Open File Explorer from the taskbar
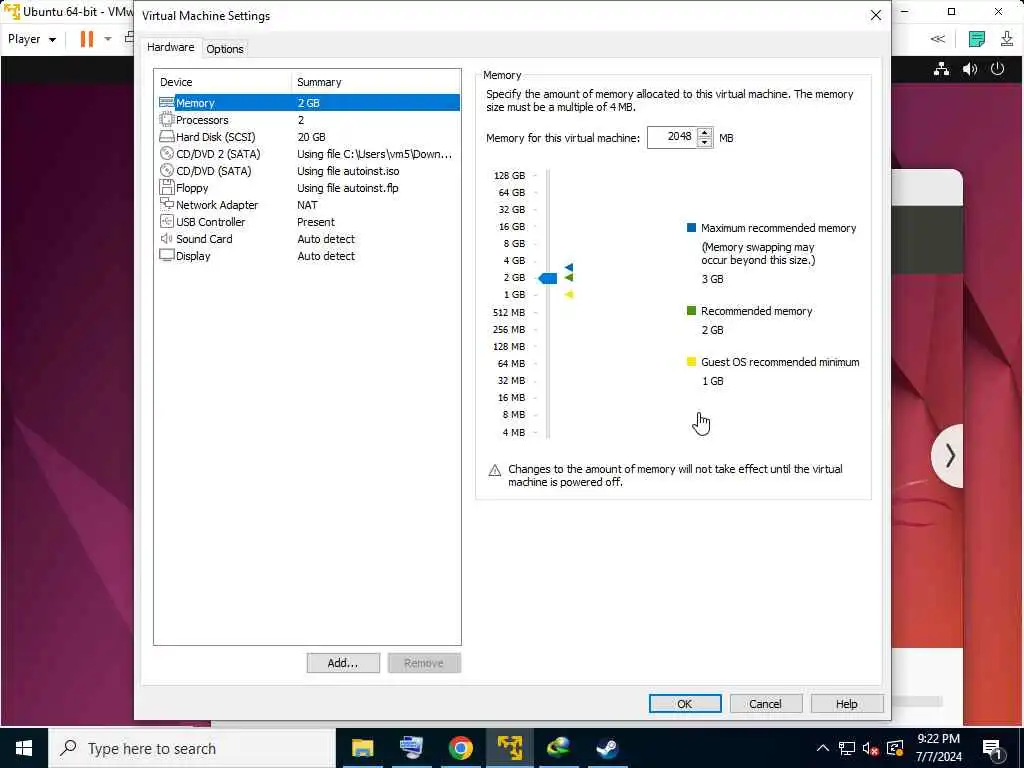Viewport: 1024px width, 768px height. click(362, 748)
